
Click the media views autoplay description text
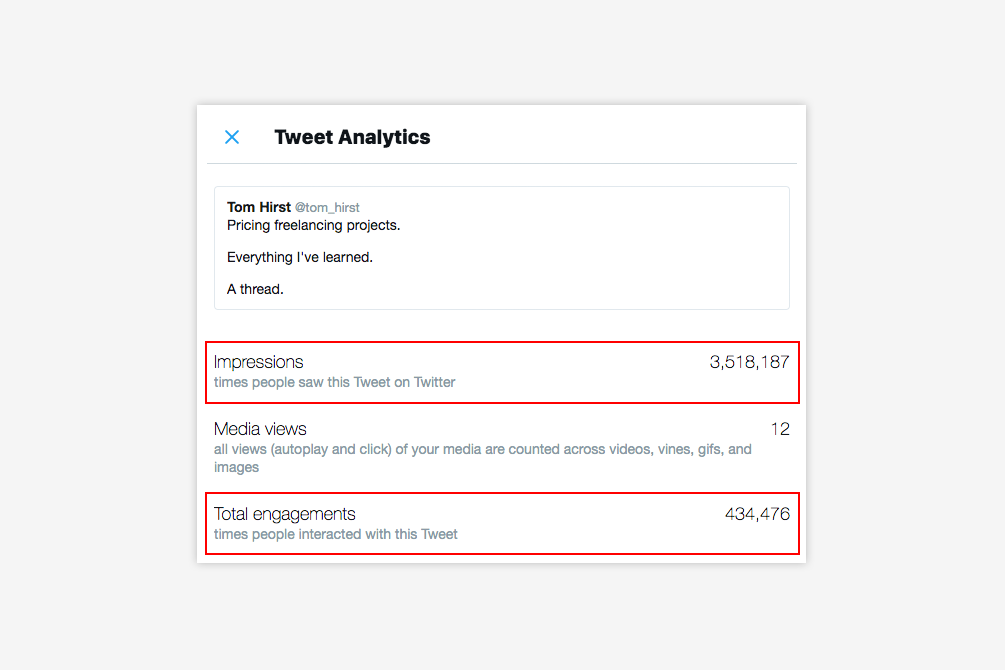[482, 449]
